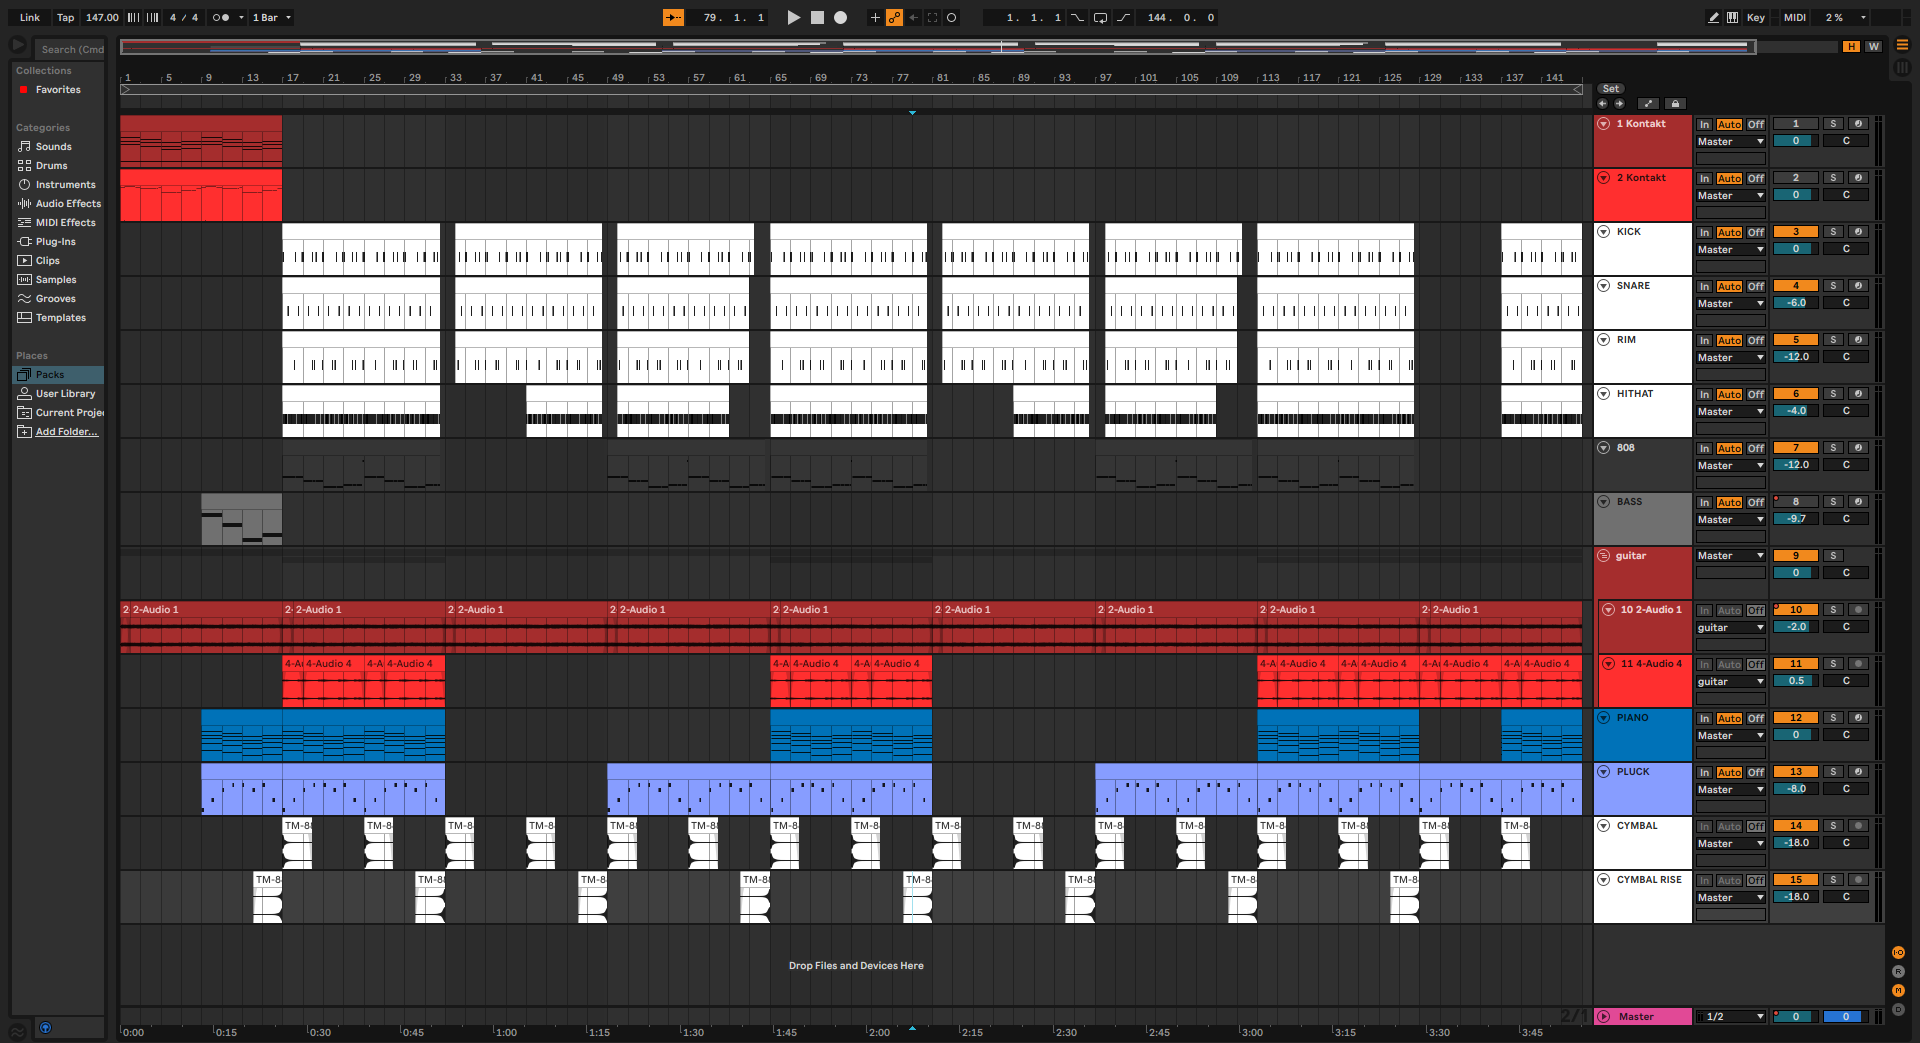Toggle the Mixer section M selector
The width and height of the screenshot is (1920, 1043).
pos(1898,990)
